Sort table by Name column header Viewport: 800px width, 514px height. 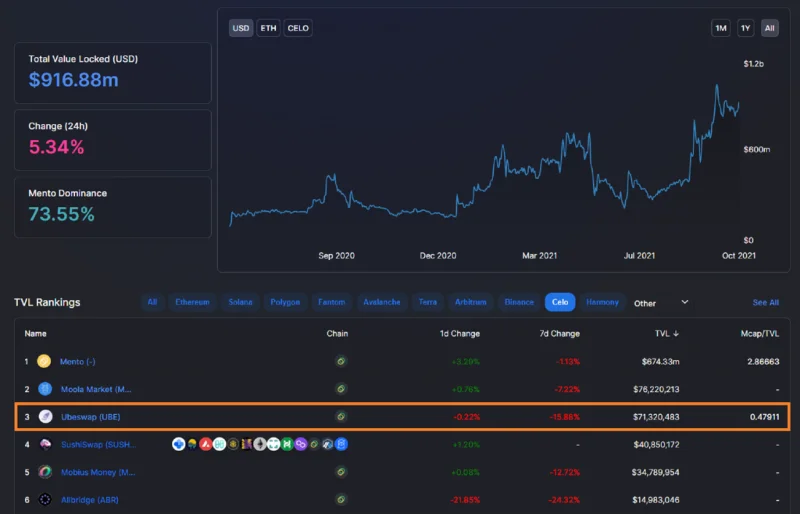click(x=36, y=333)
